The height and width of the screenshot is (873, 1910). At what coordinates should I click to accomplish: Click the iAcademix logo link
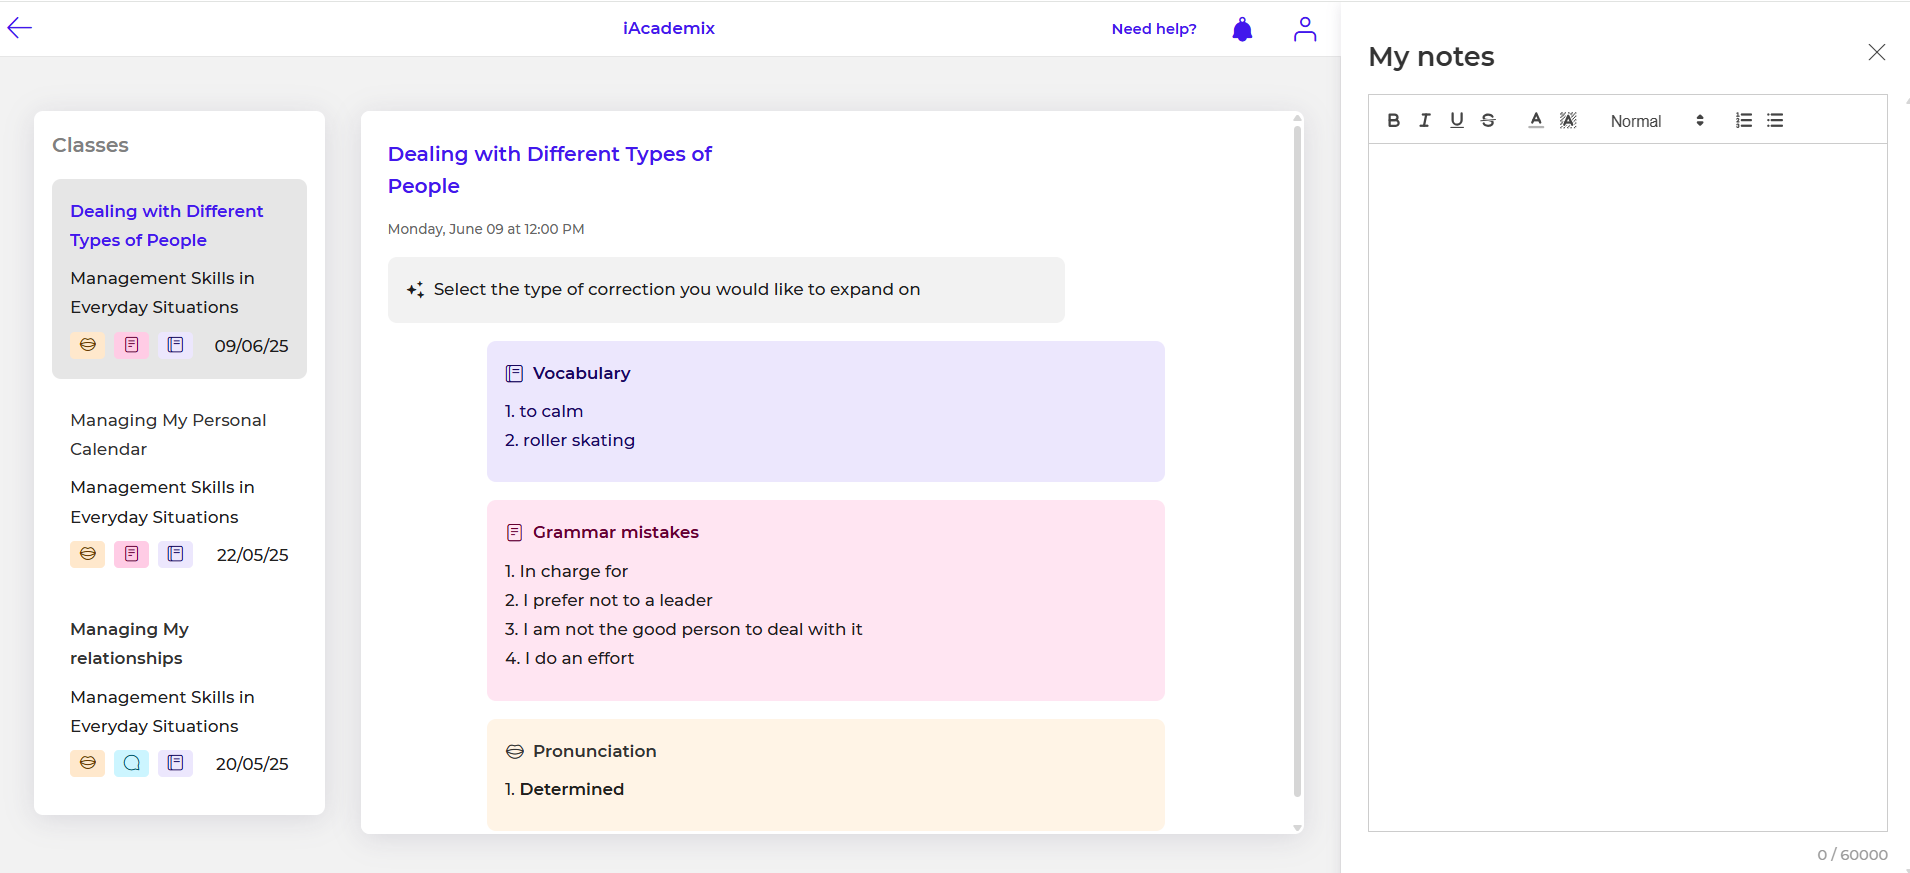[669, 28]
